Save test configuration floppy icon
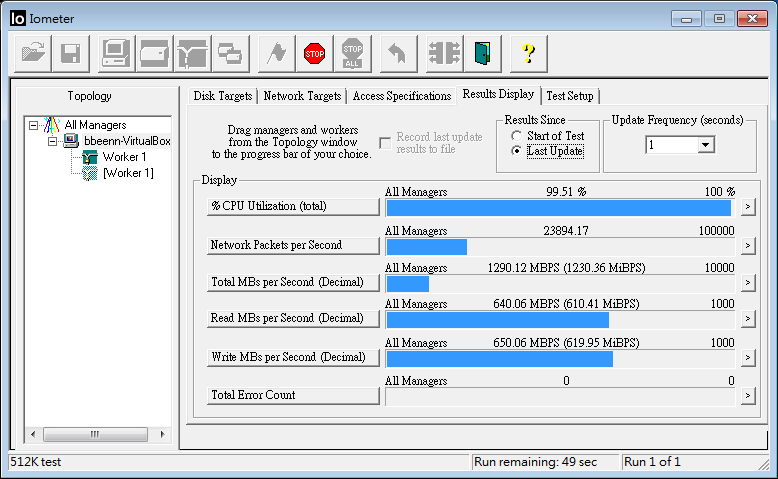Viewport: 778px width, 479px height. [x=70, y=53]
